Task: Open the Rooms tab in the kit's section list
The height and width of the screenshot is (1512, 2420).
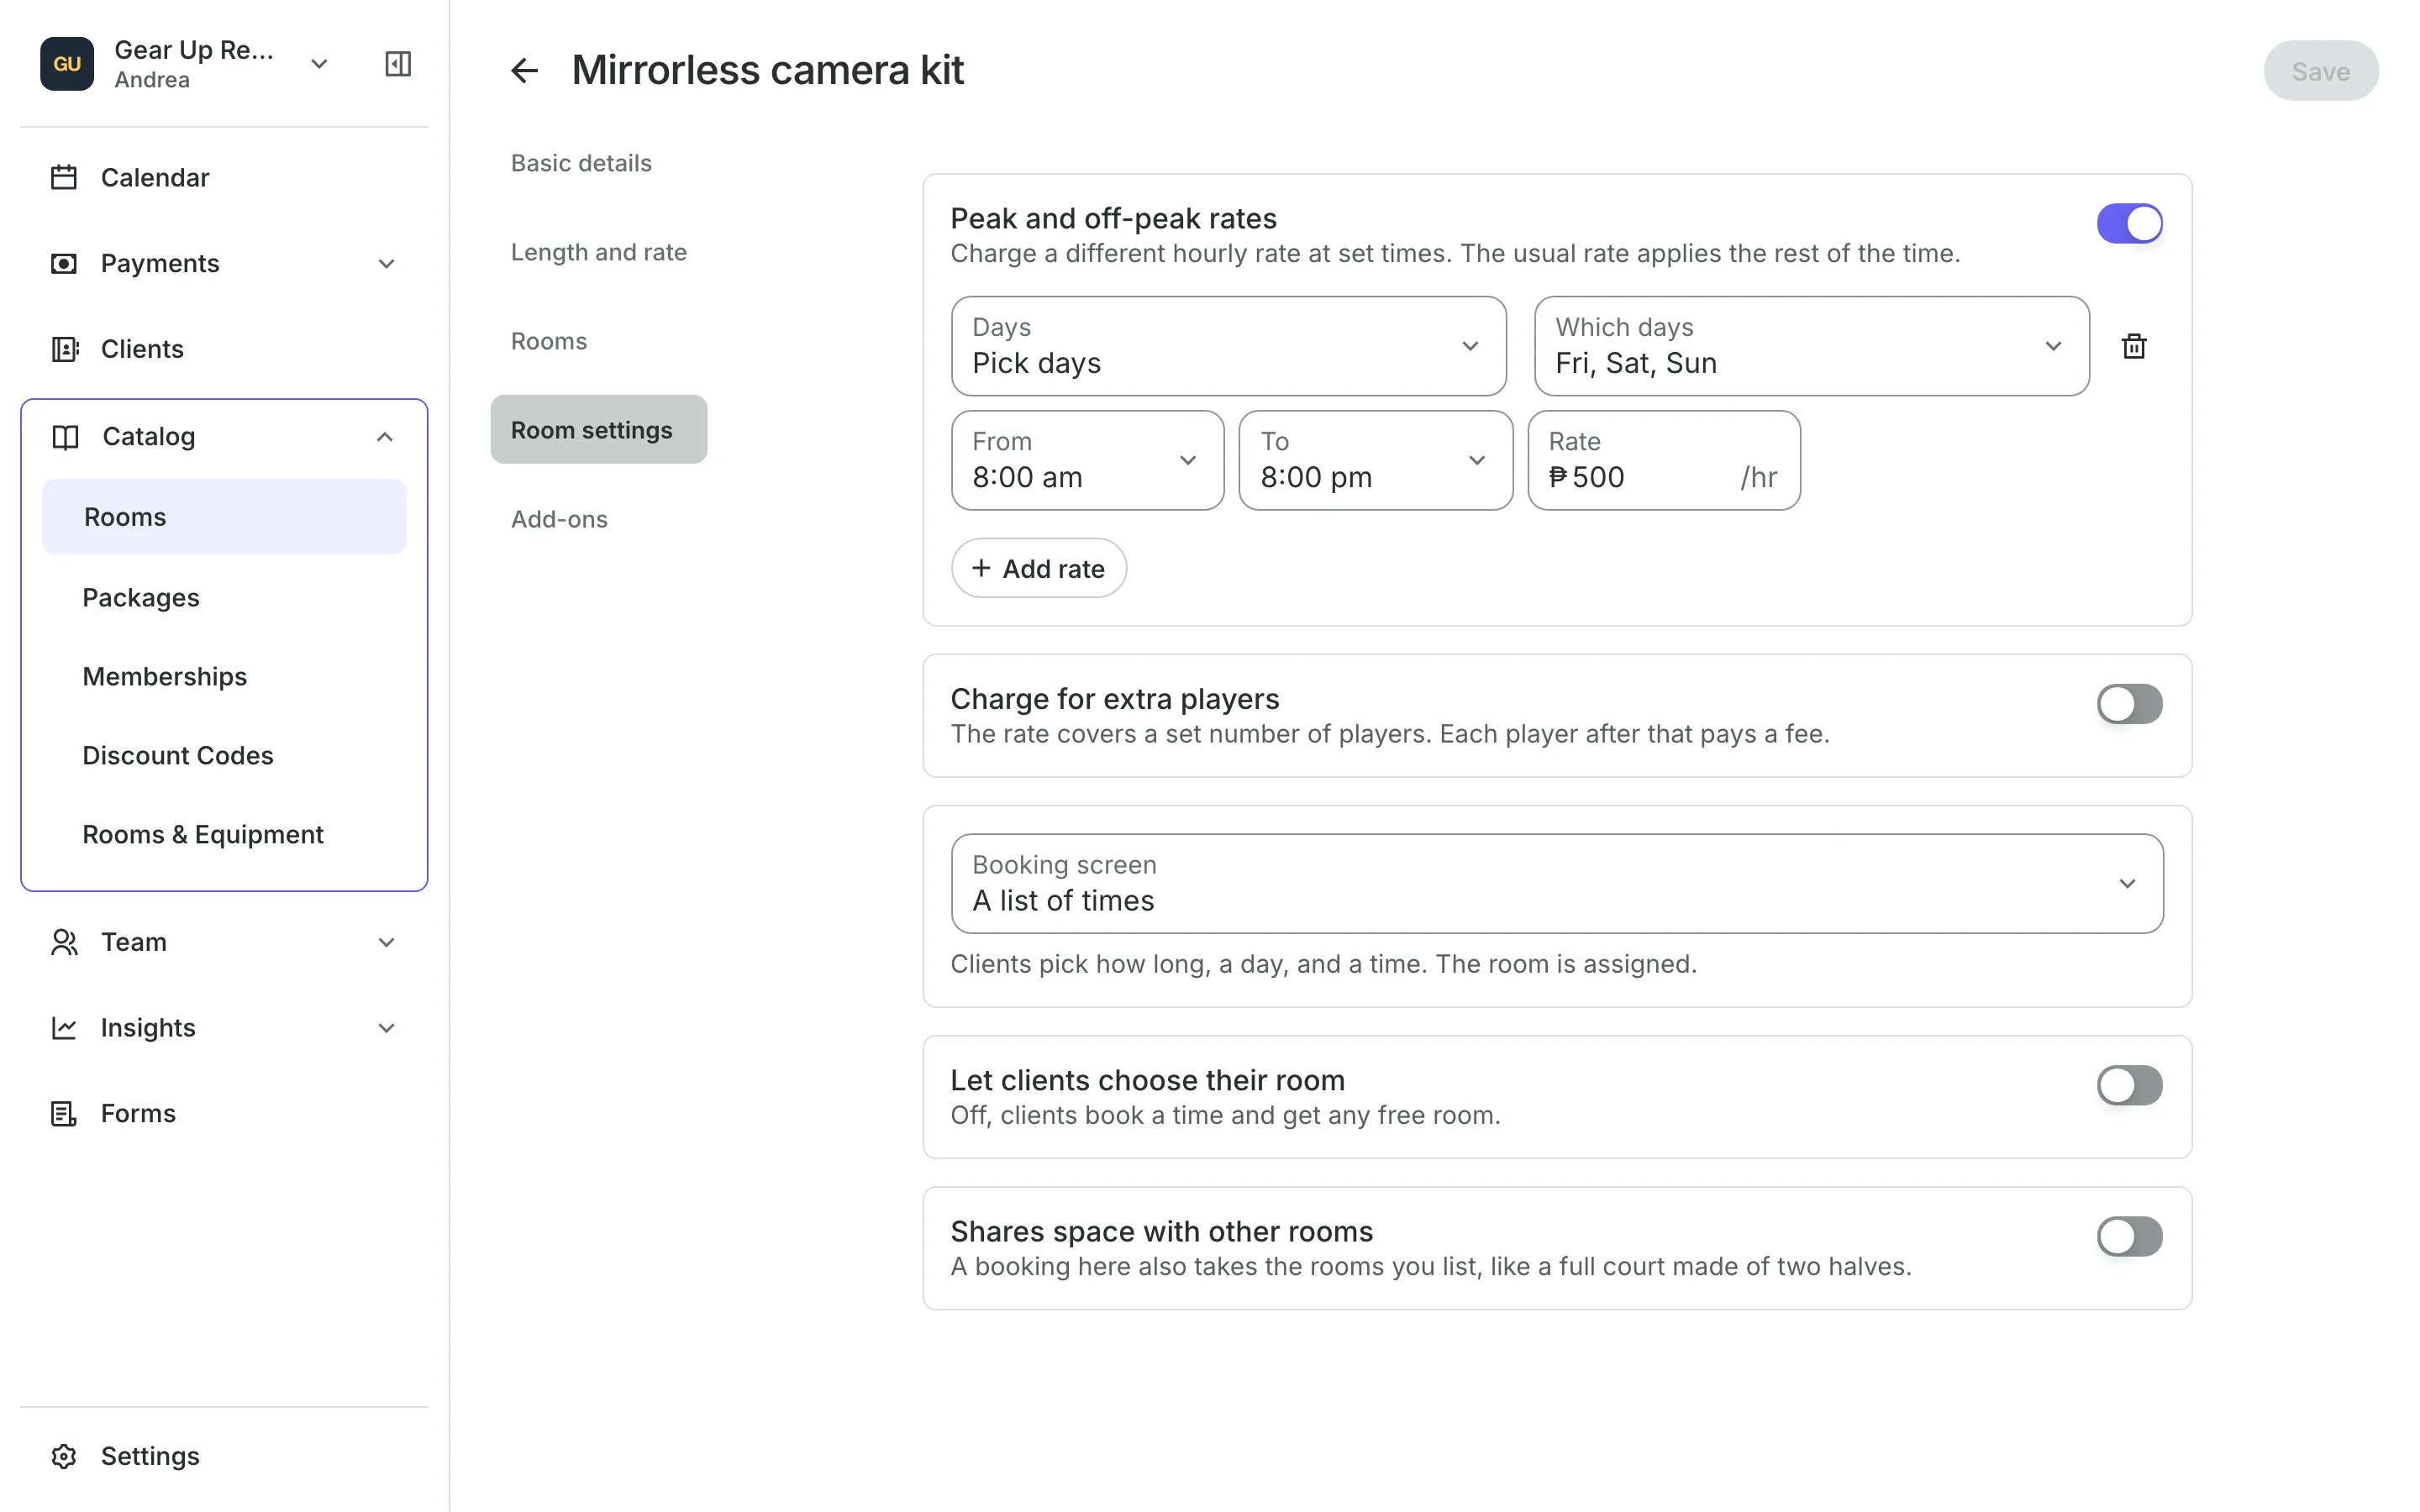Action: (x=549, y=341)
